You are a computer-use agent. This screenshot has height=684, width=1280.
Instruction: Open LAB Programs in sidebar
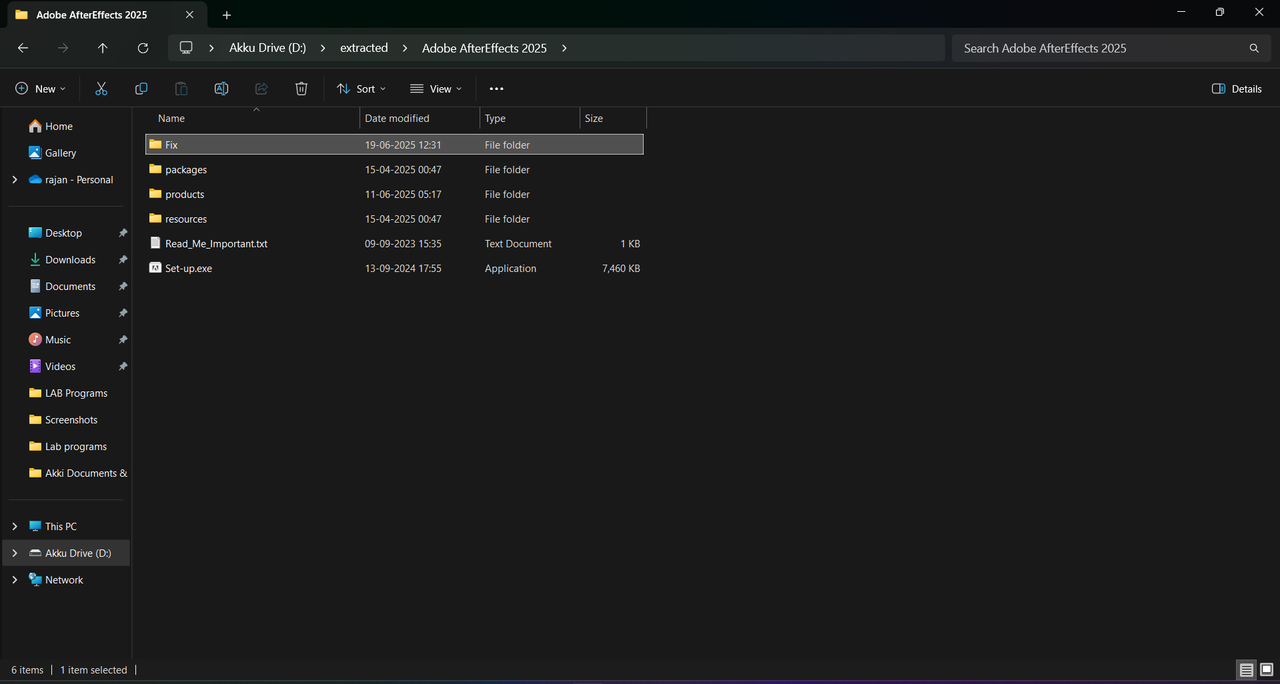pos(76,393)
